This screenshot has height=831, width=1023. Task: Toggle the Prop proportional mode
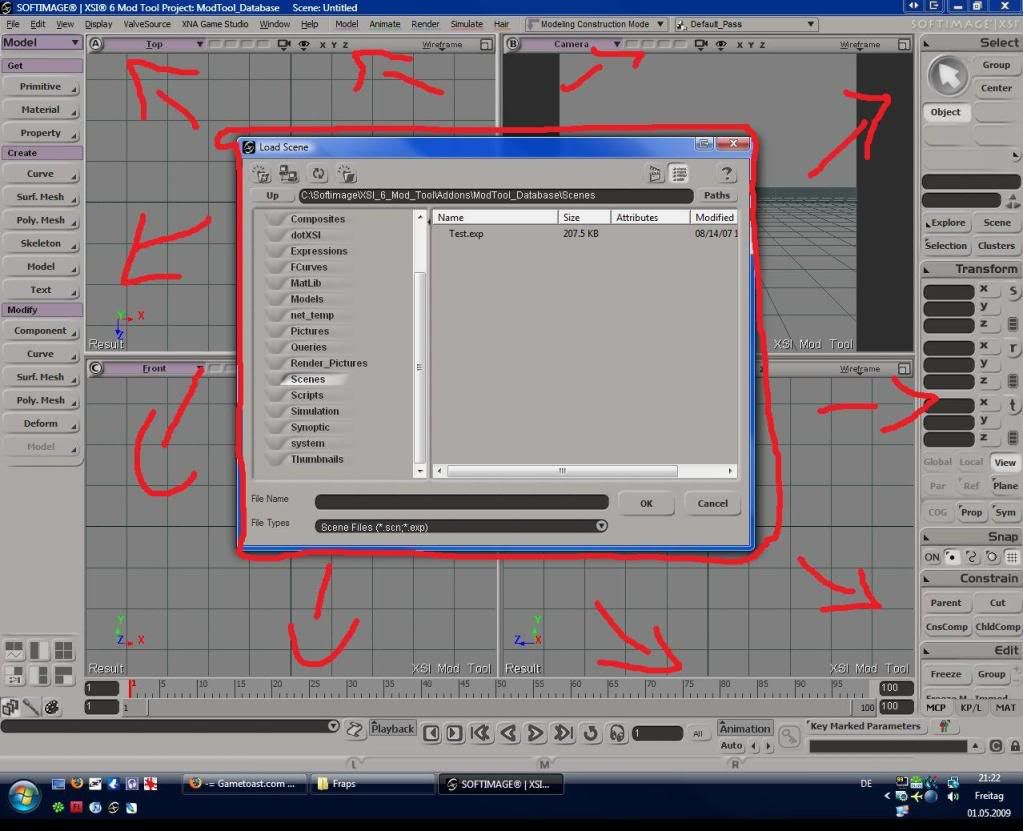971,513
